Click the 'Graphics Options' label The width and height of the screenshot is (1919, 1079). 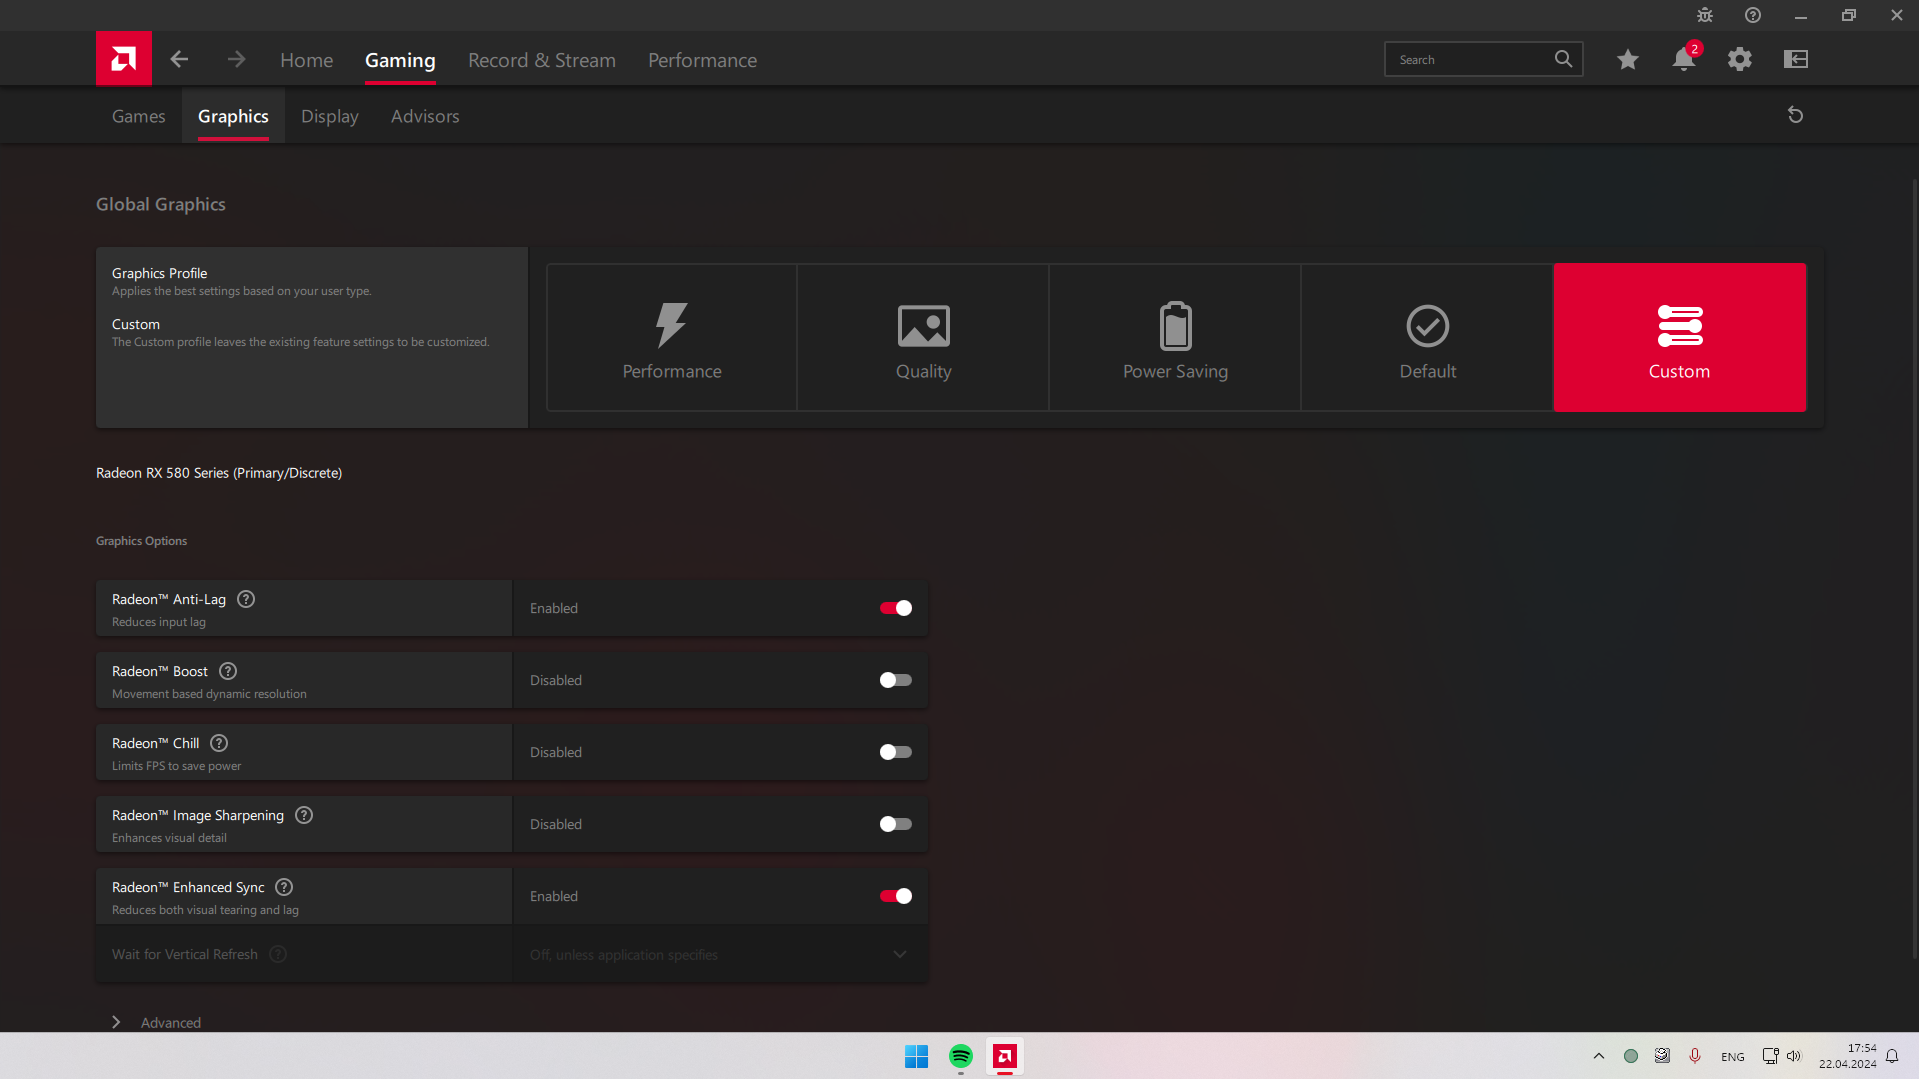pyautogui.click(x=141, y=541)
